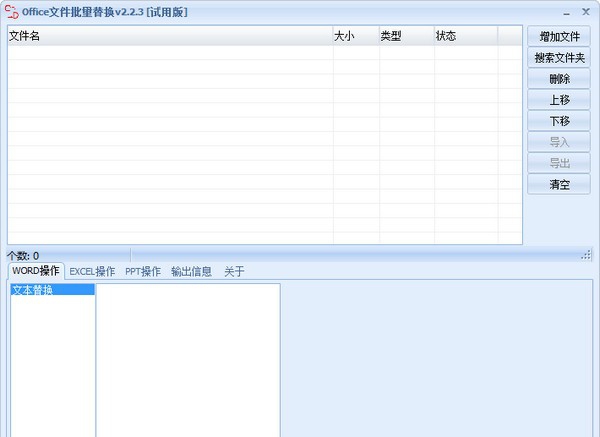The width and height of the screenshot is (600, 437).
Task: Click the app logo icon in title bar
Action: click(11, 12)
